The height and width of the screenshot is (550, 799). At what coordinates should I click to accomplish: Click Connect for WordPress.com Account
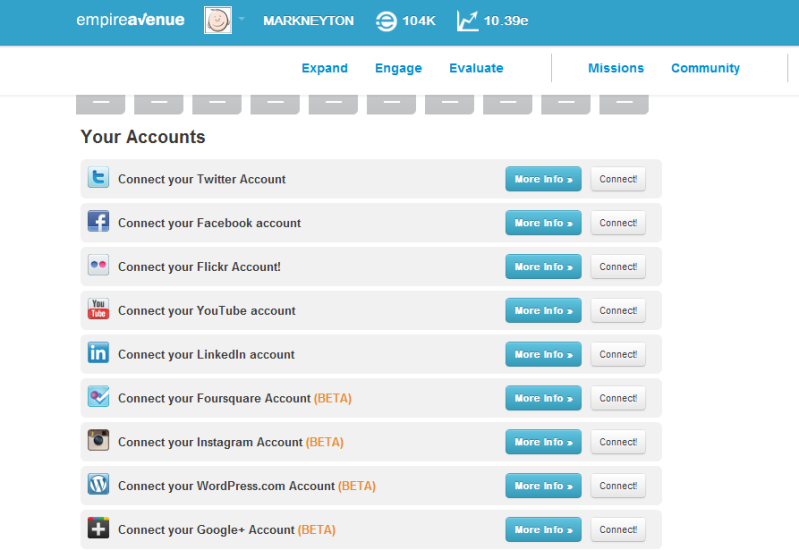coord(618,486)
